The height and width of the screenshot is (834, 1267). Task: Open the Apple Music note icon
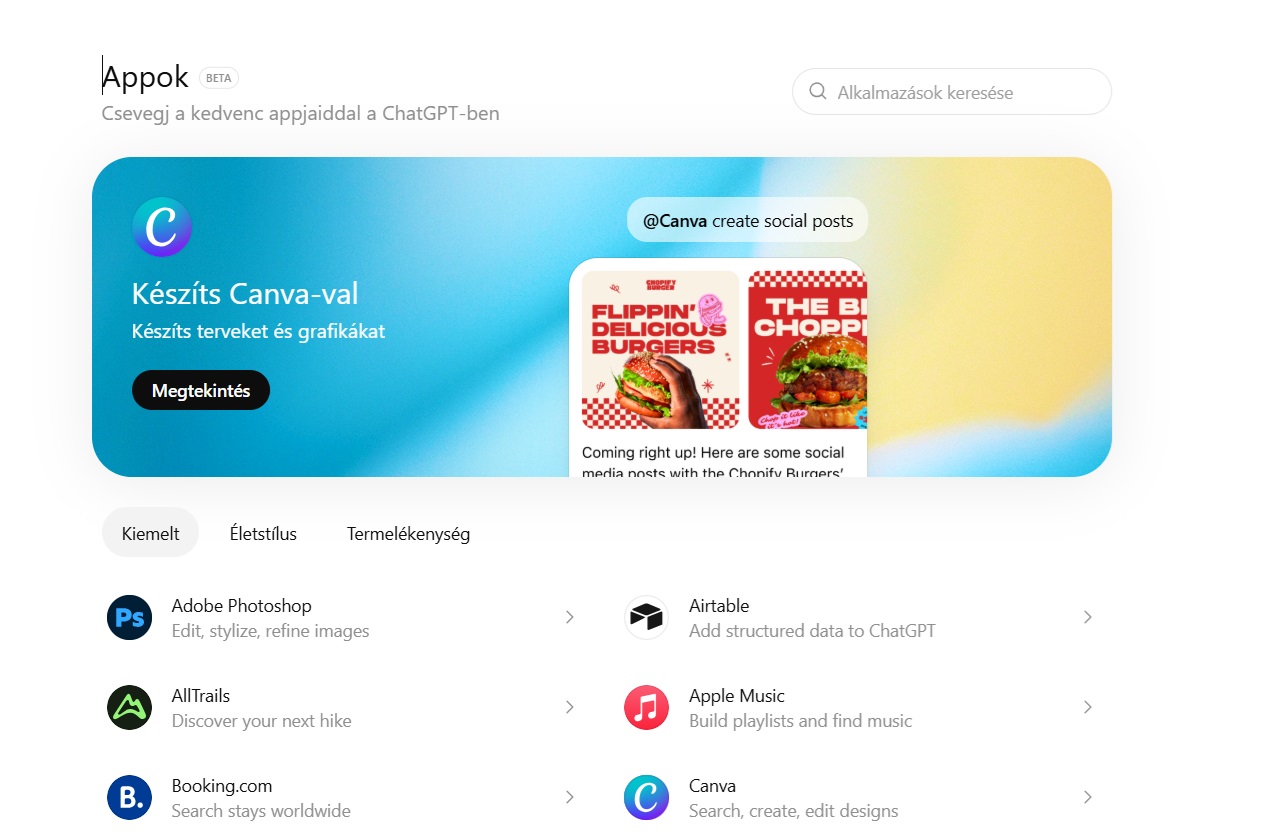646,707
